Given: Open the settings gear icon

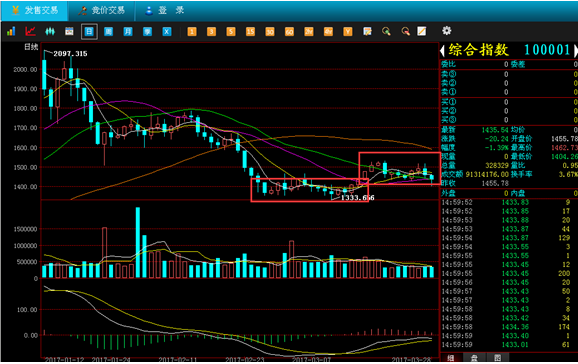Looking at the screenshot, I should coord(446,31).
